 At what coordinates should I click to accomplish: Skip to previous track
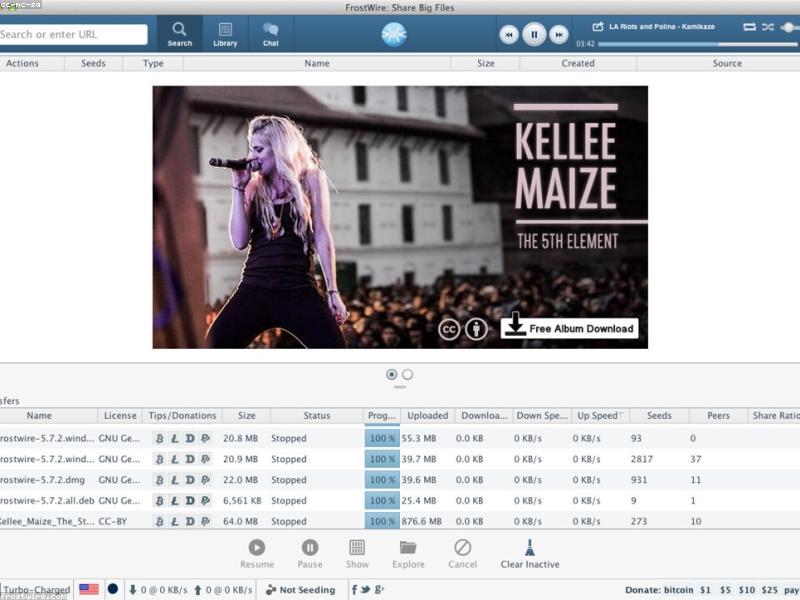(x=509, y=34)
